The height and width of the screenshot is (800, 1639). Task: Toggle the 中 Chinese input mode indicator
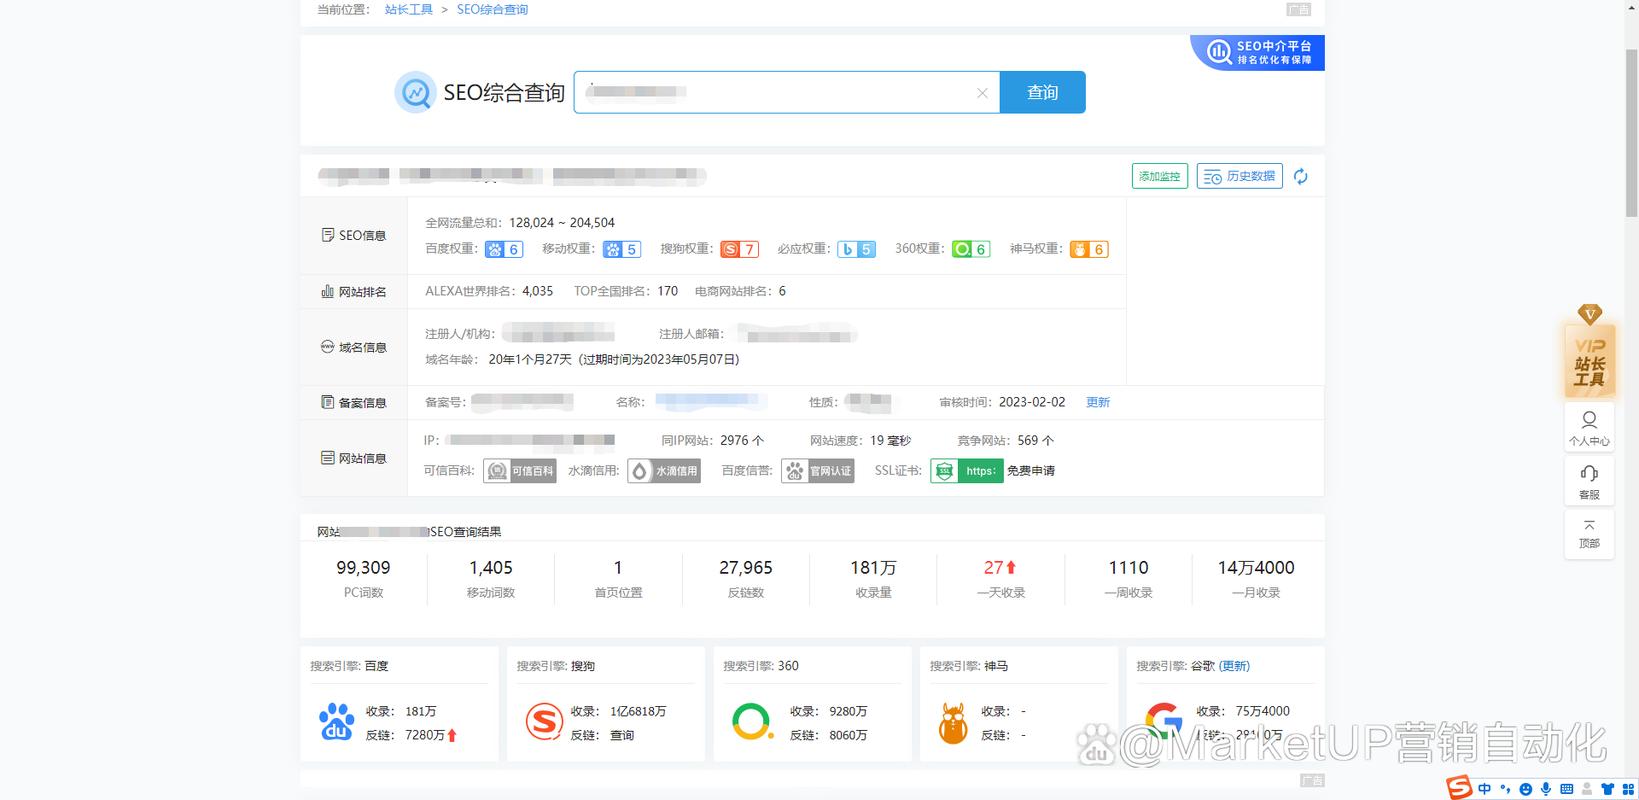[1484, 789]
